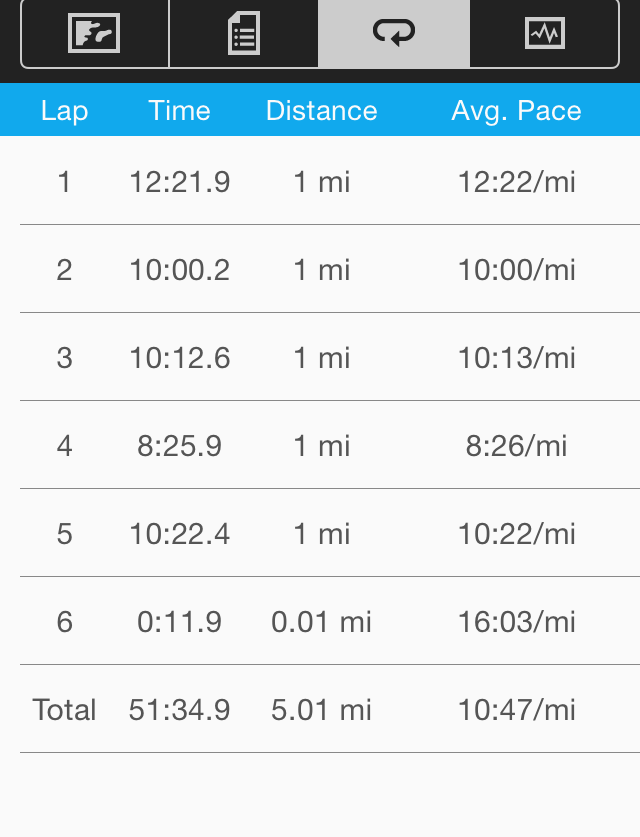640x837 pixels.
Task: Tap the Avg. Pace column header
Action: pos(516,110)
